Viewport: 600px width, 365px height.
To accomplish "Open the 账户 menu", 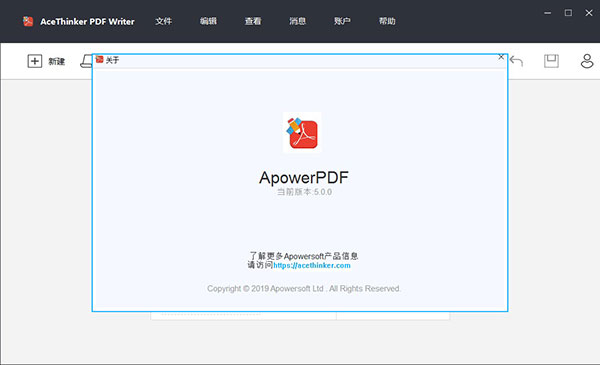I will 342,21.
